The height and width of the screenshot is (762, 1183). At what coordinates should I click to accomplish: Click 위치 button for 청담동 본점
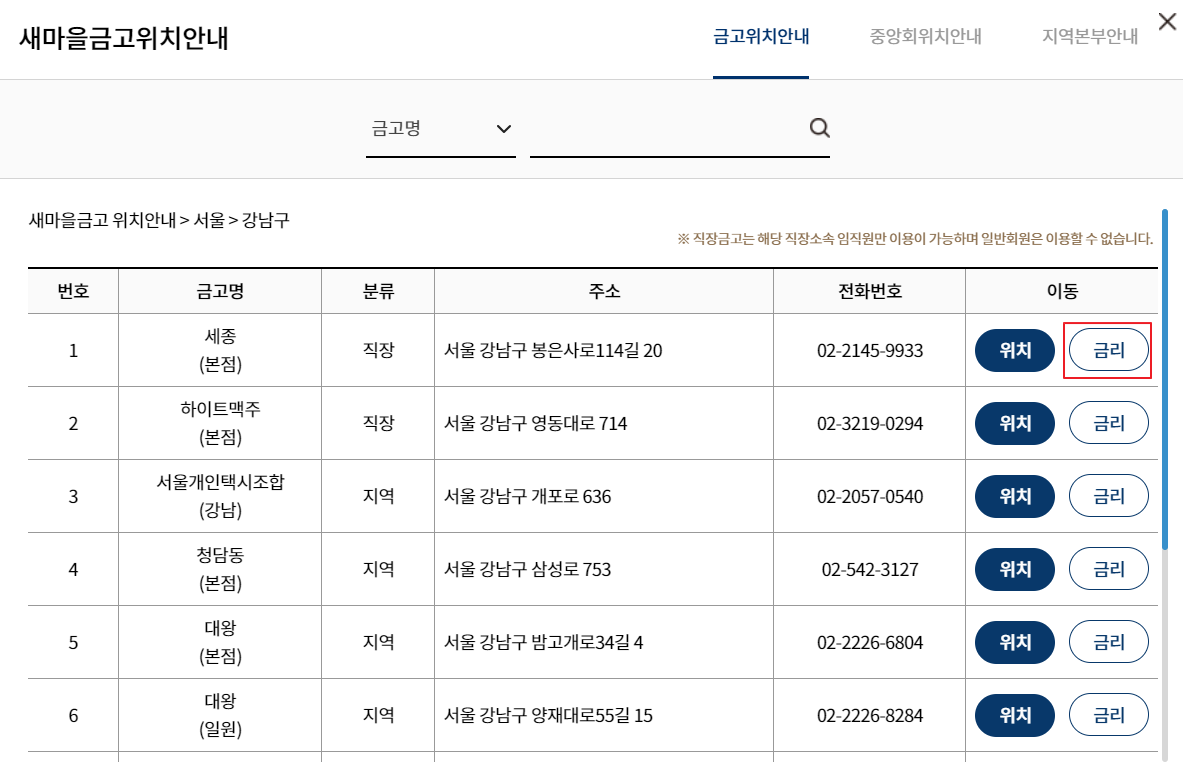point(1015,570)
